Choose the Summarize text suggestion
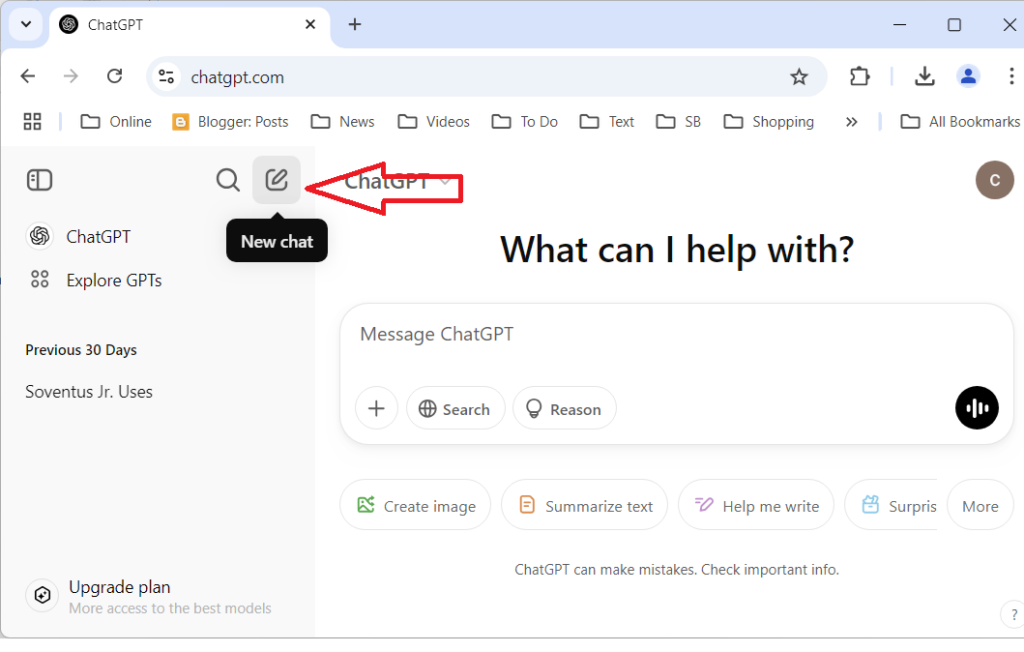1024x652 pixels. click(x=584, y=506)
